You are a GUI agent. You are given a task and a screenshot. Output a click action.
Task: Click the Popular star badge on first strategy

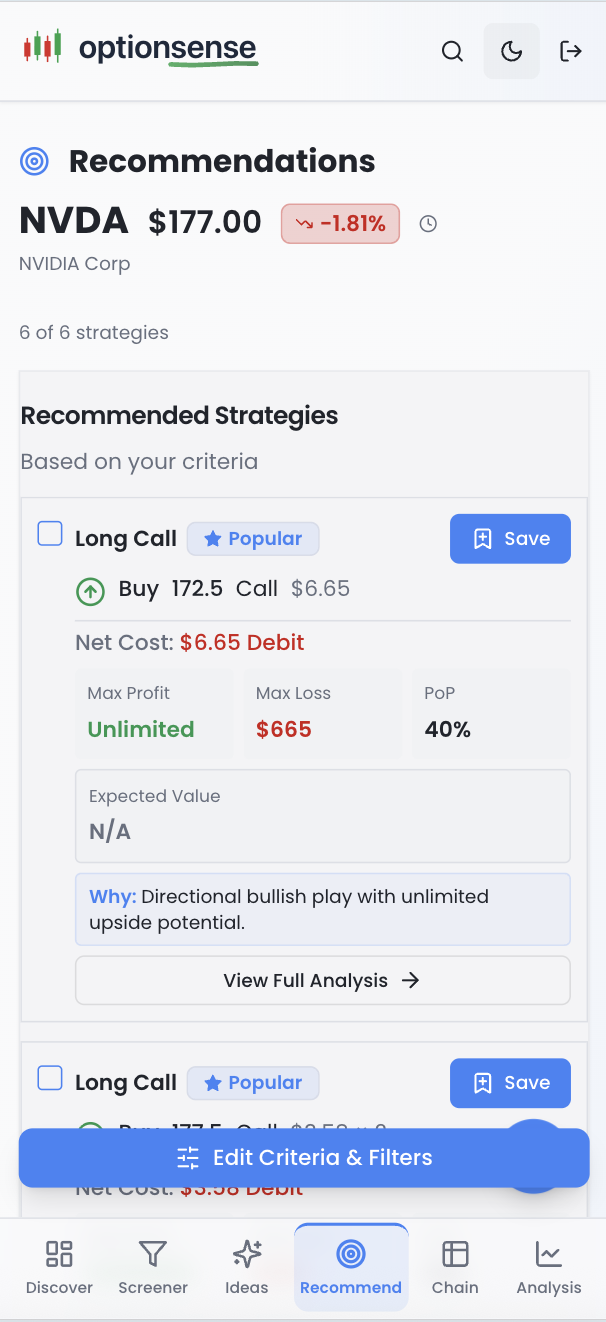253,539
